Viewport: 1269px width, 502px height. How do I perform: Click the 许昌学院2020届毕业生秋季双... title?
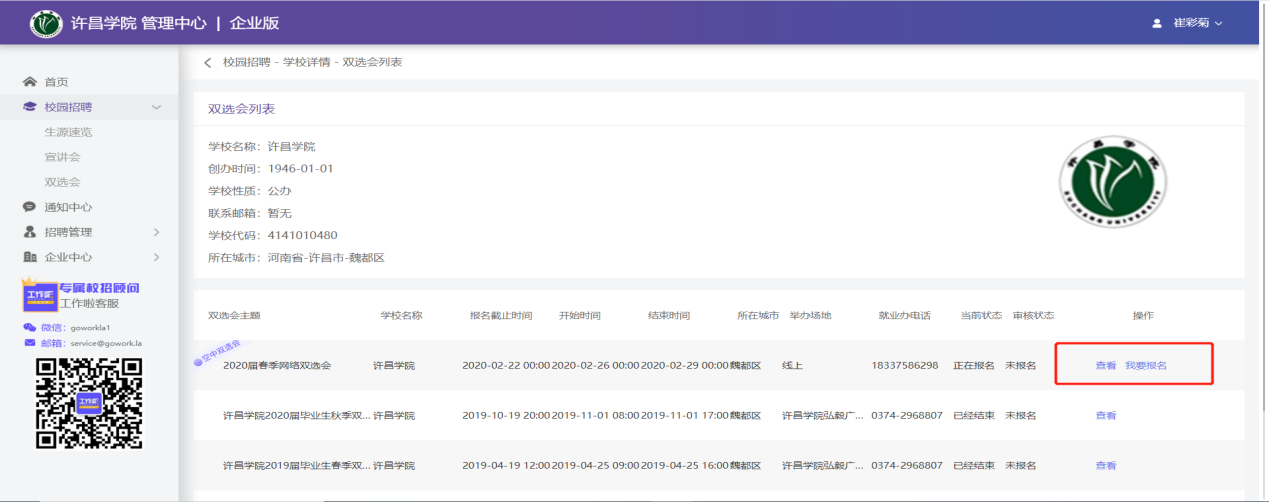tap(296, 415)
